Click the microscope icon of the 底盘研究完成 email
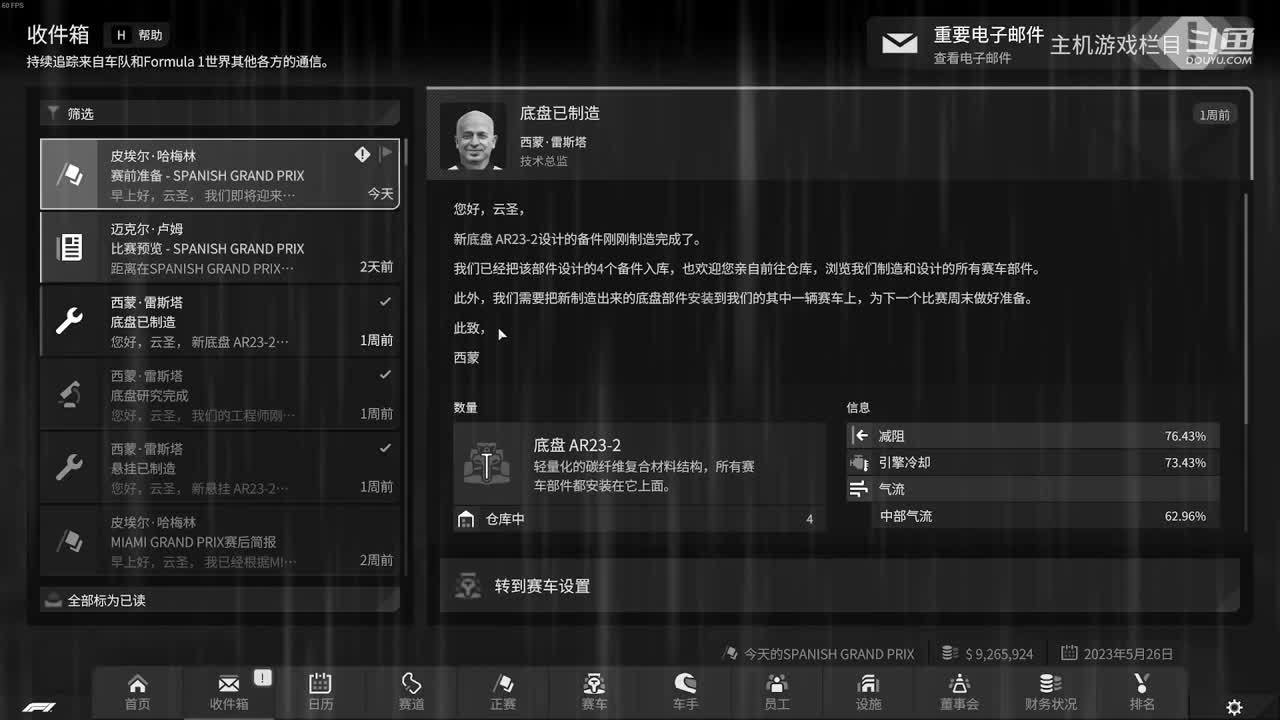The image size is (1280, 720). coord(70,394)
